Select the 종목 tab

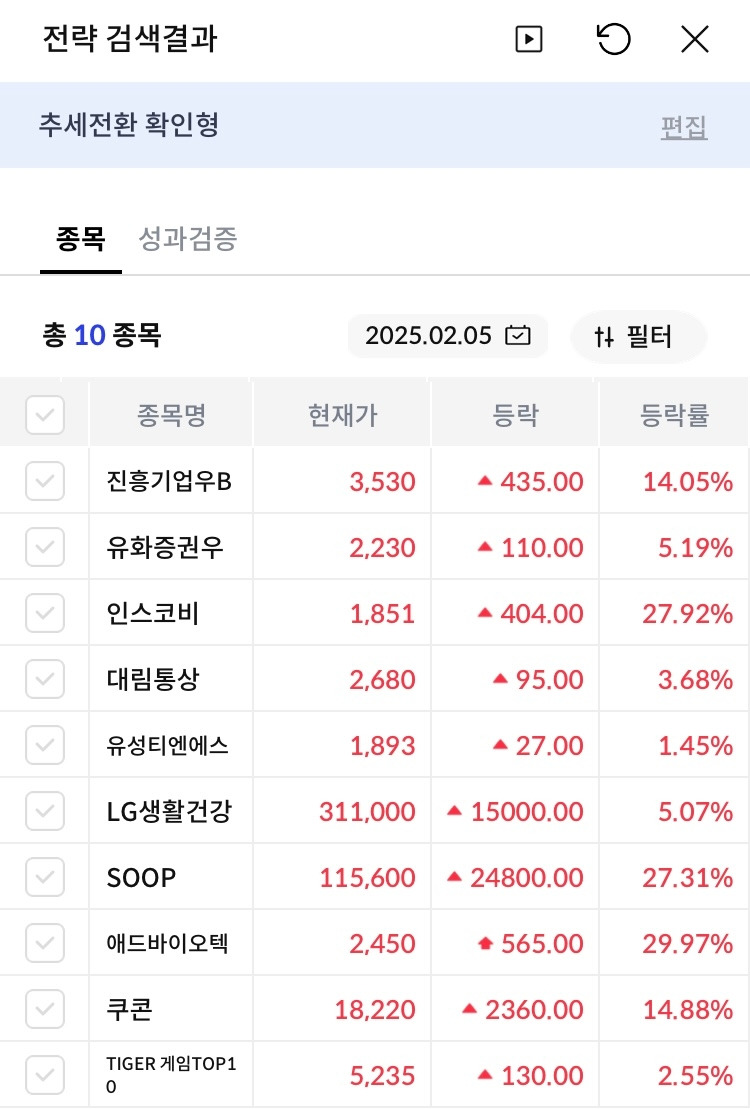point(80,240)
